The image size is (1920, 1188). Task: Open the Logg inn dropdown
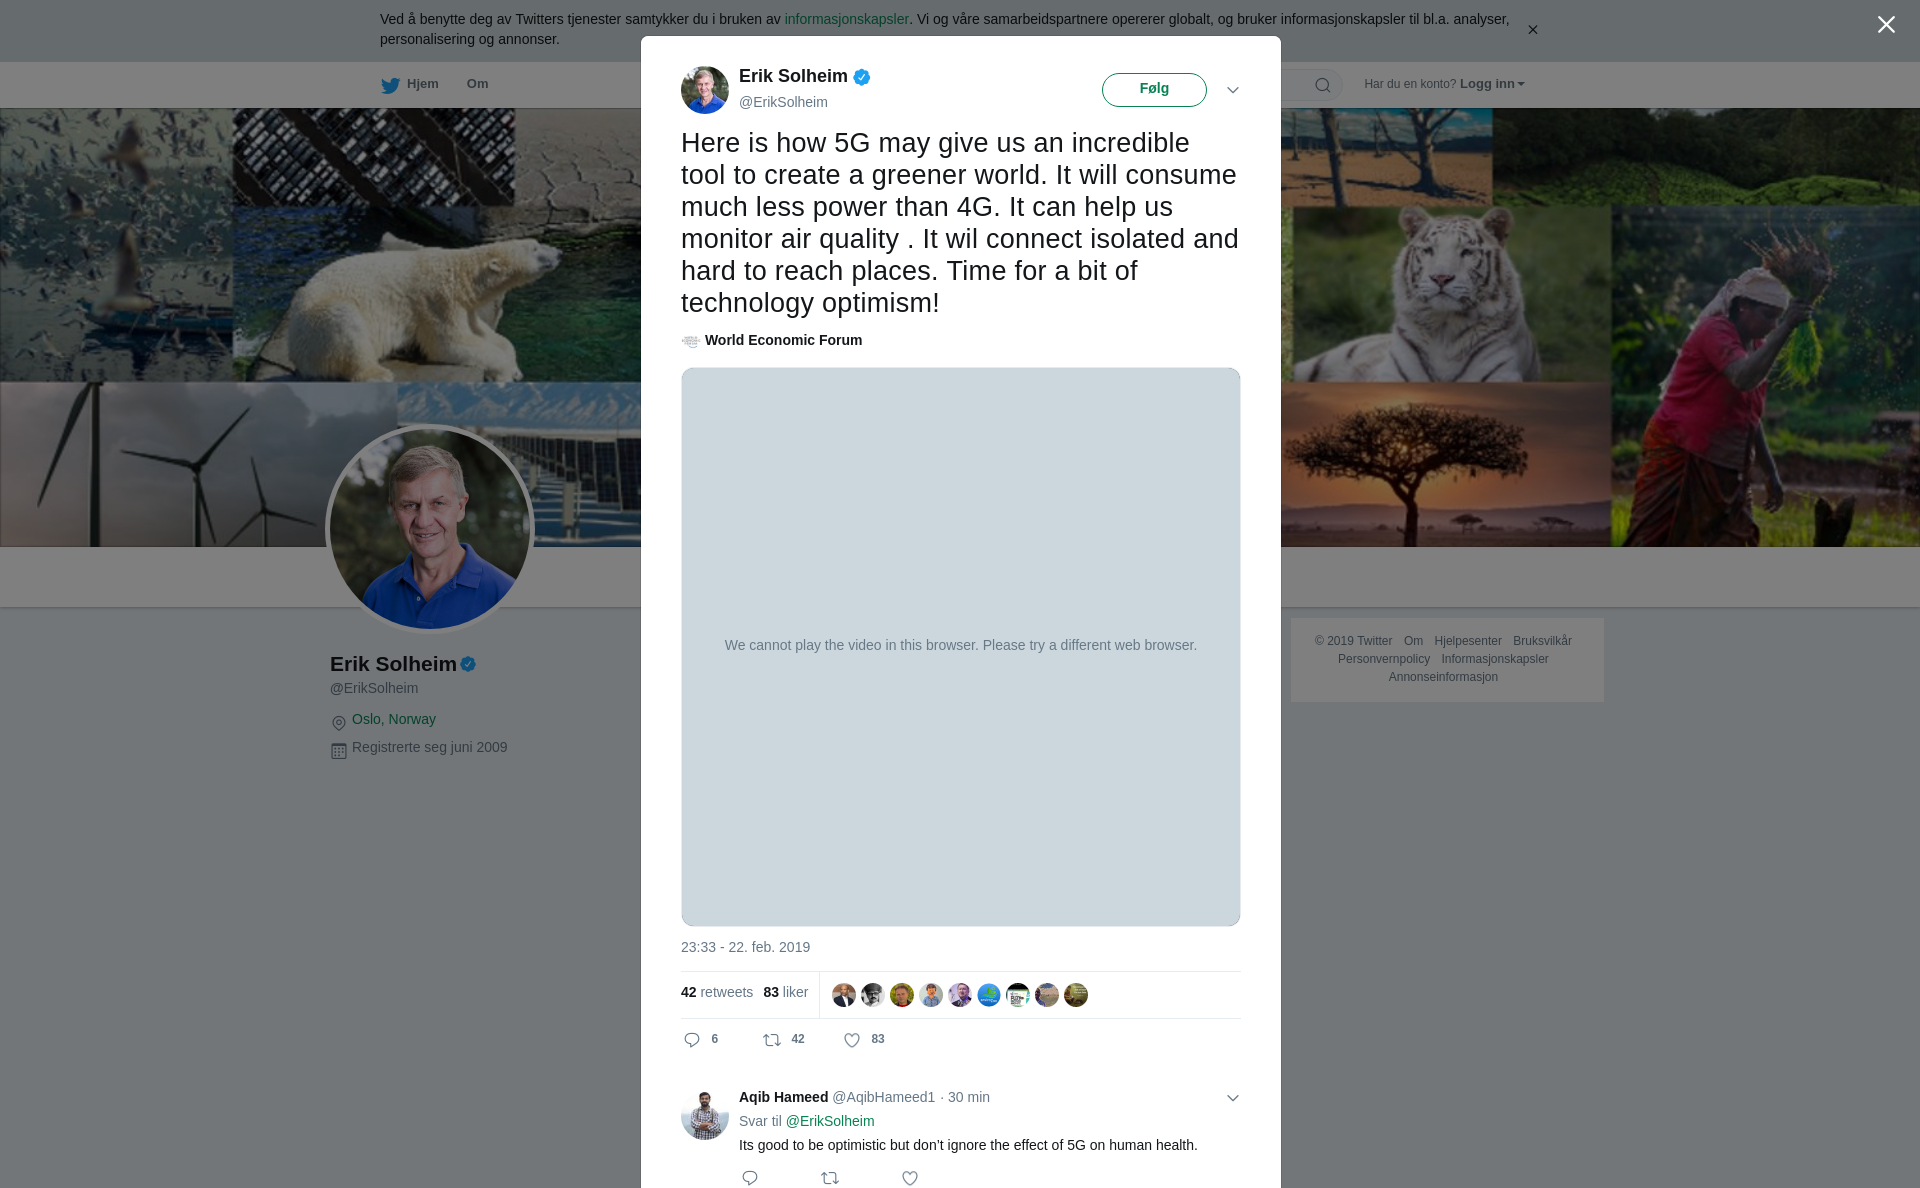point(1492,84)
